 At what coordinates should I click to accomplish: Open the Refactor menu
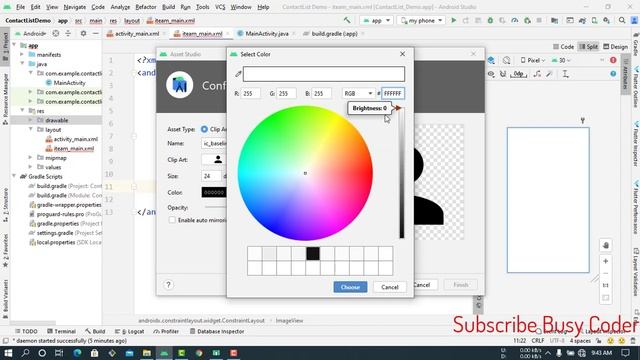pos(146,7)
